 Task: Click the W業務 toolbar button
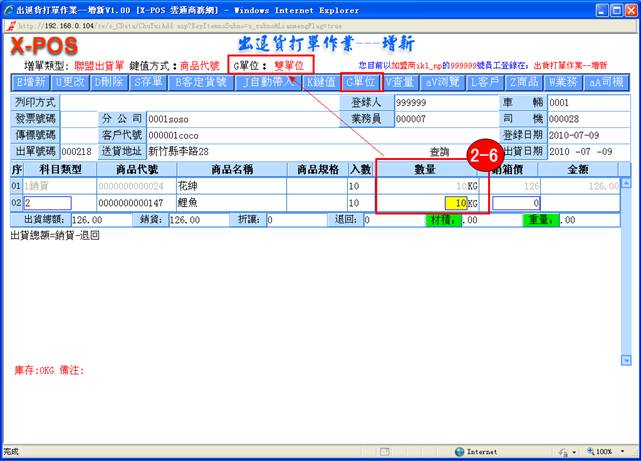point(565,82)
